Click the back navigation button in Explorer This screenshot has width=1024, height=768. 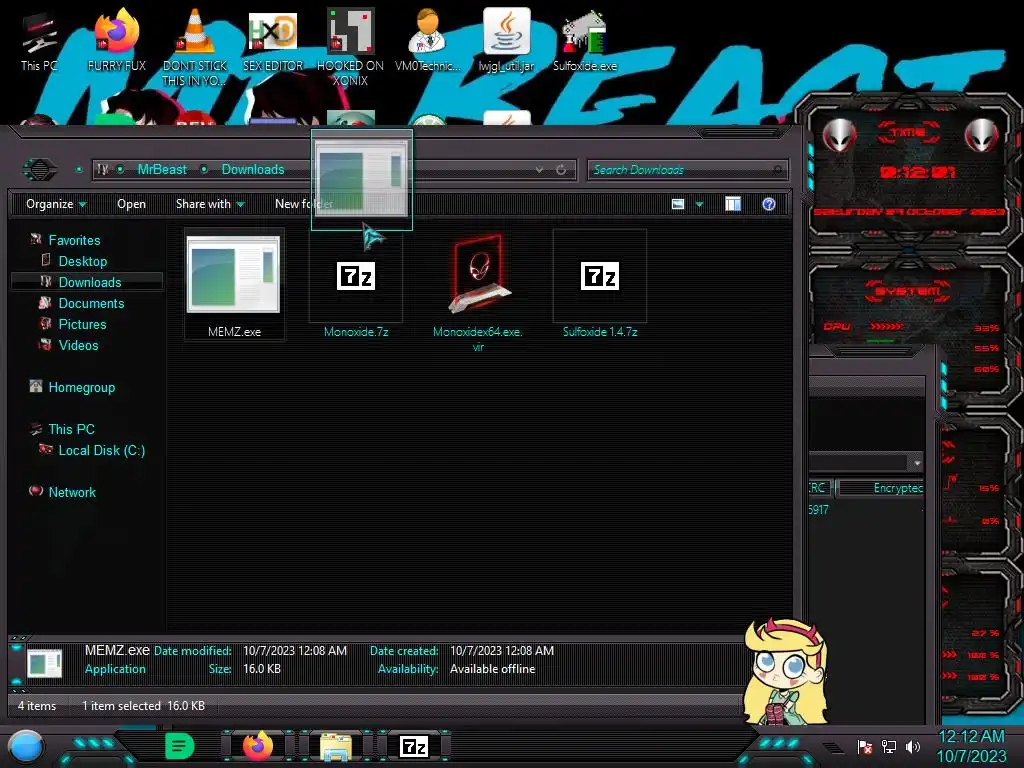40,170
